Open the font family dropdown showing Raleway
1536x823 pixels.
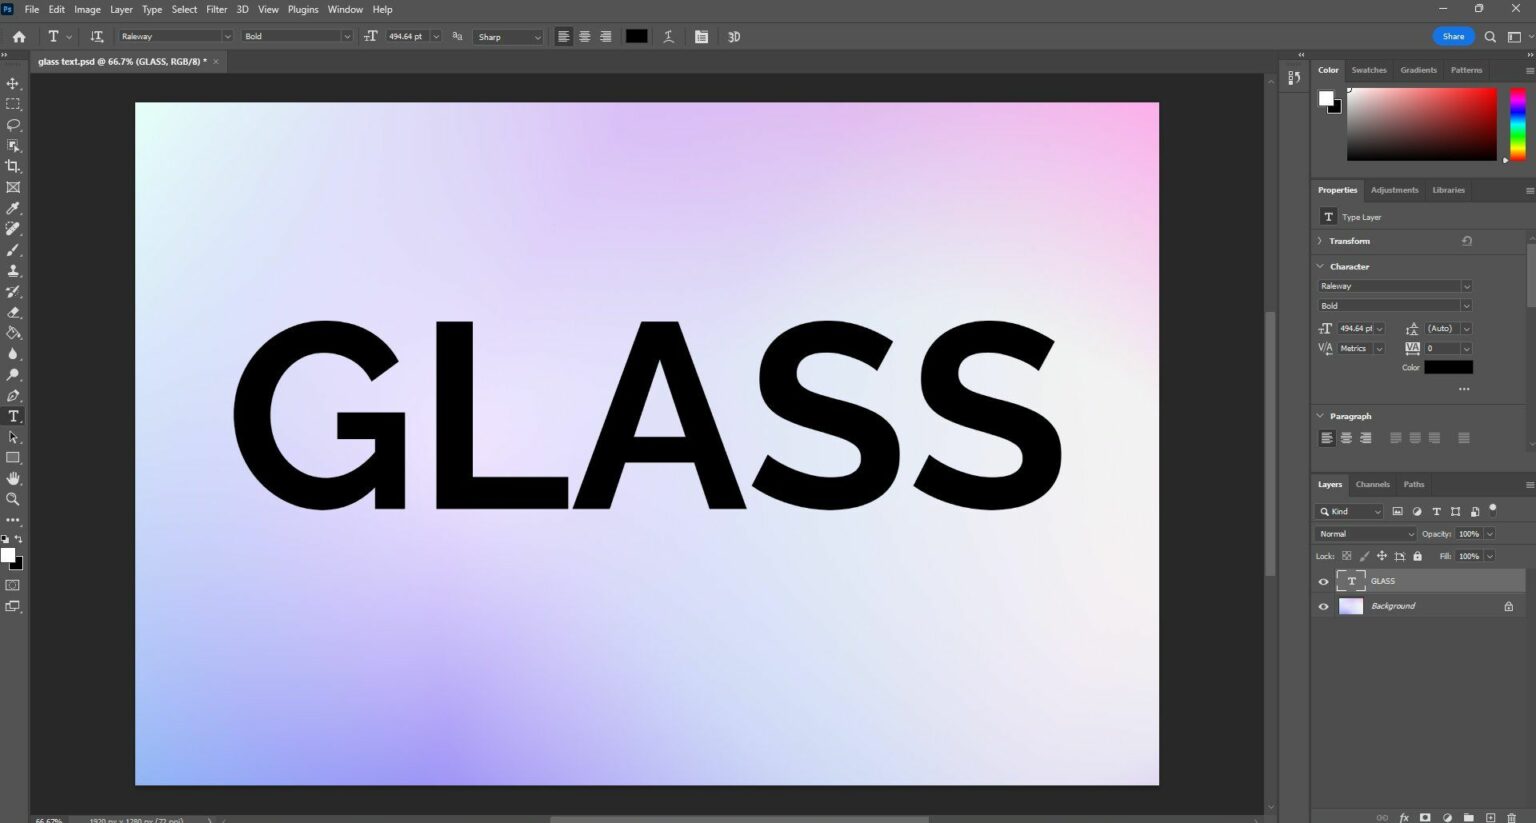(227, 36)
